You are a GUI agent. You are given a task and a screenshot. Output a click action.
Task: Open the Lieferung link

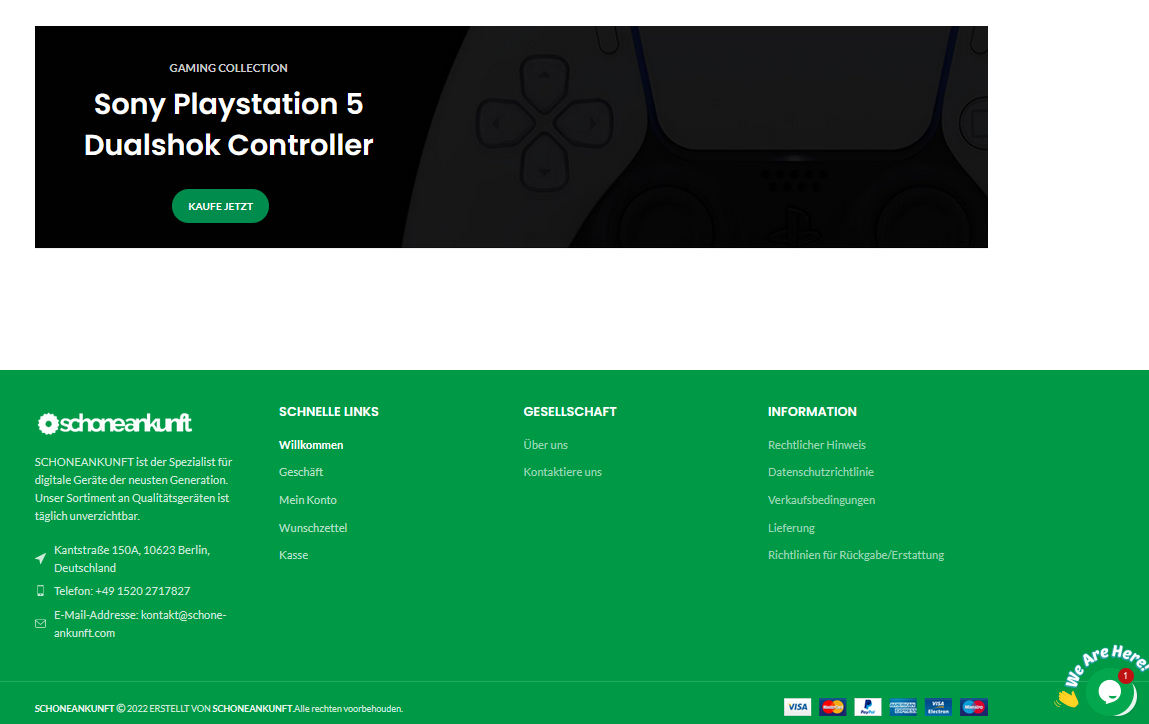pos(791,528)
